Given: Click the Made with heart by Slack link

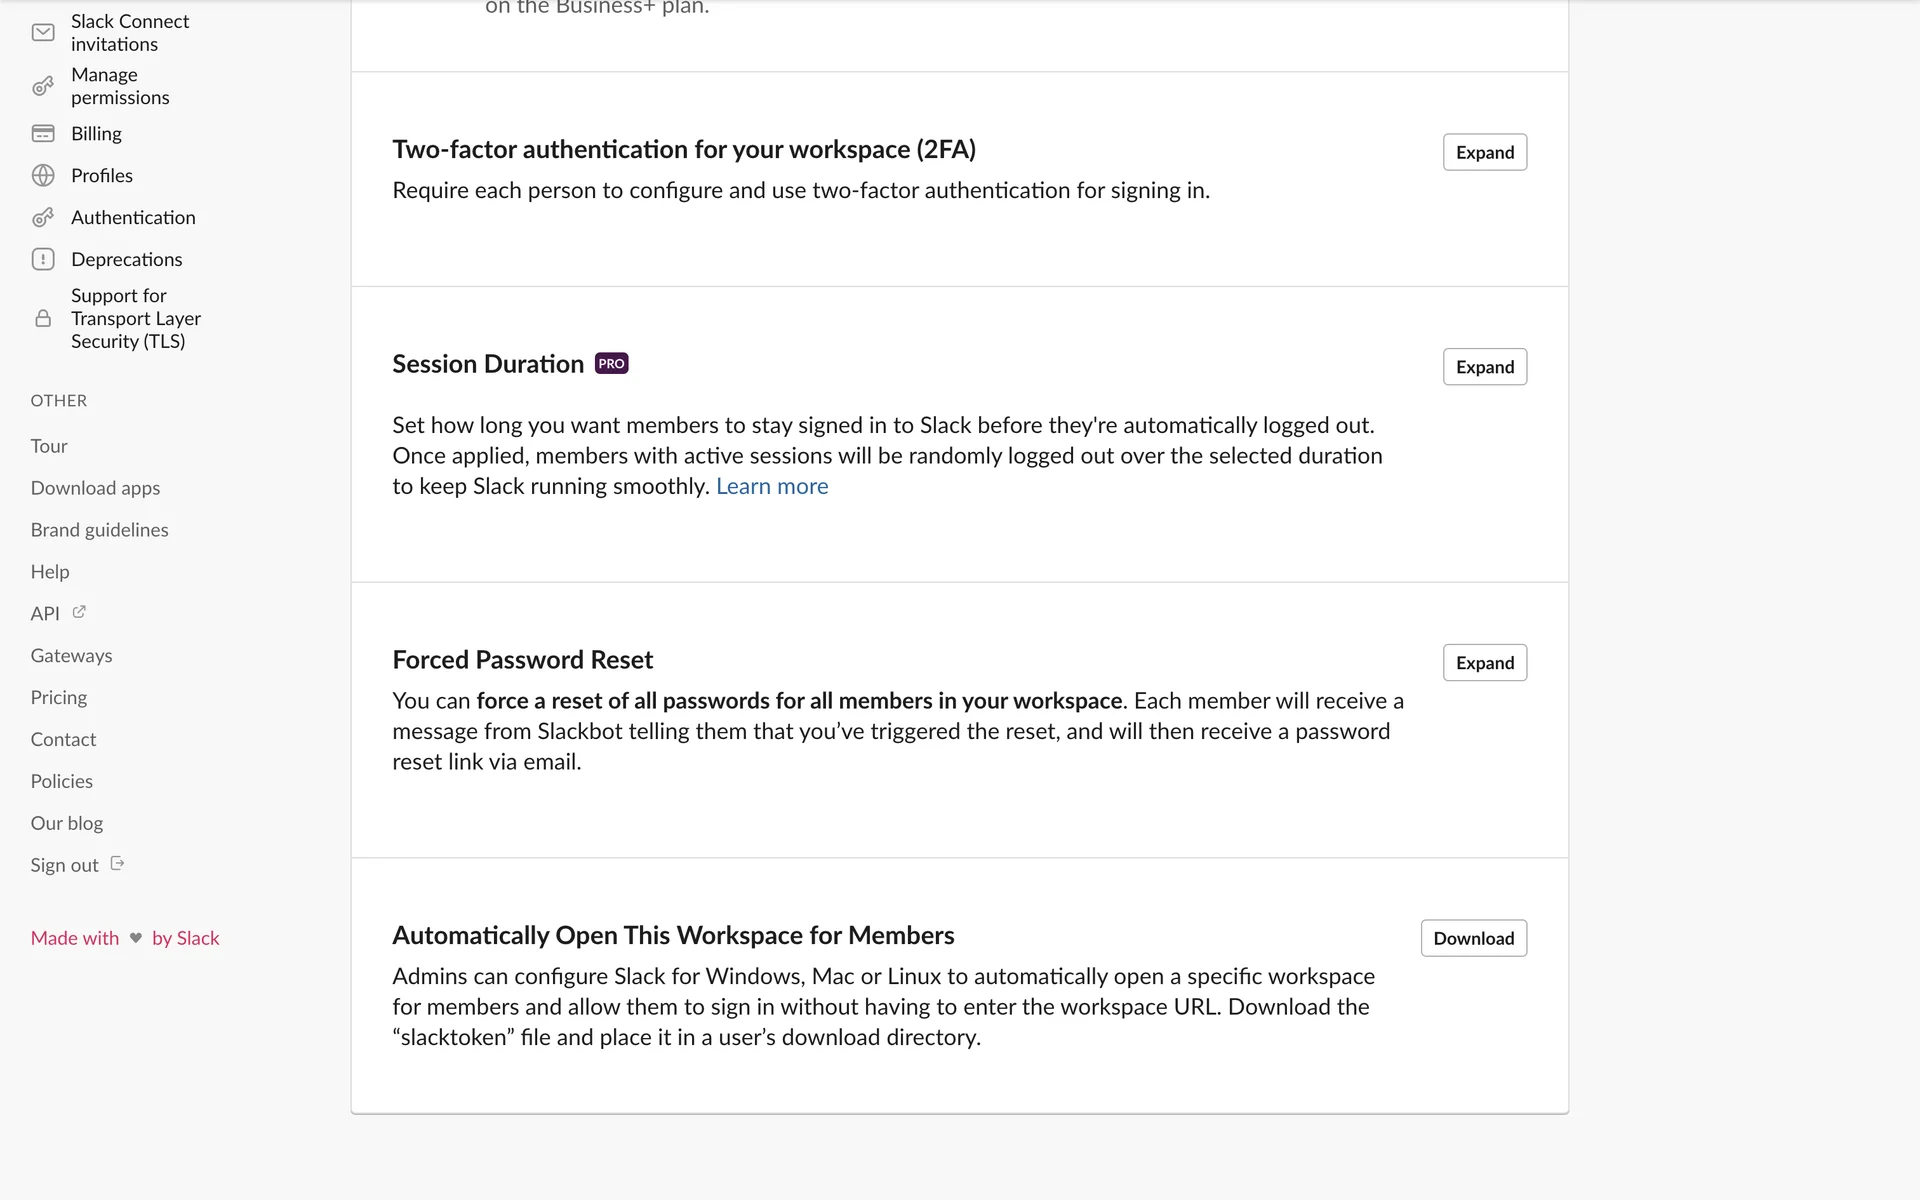Looking at the screenshot, I should (125, 938).
